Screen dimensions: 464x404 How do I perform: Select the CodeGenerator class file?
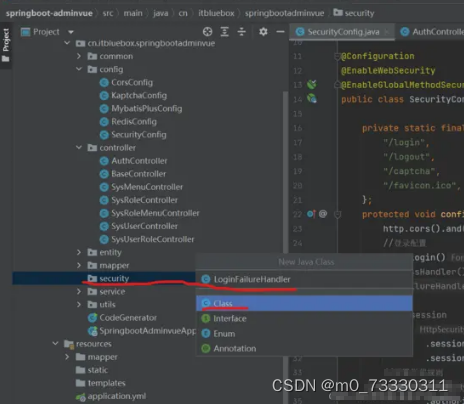coord(122,318)
